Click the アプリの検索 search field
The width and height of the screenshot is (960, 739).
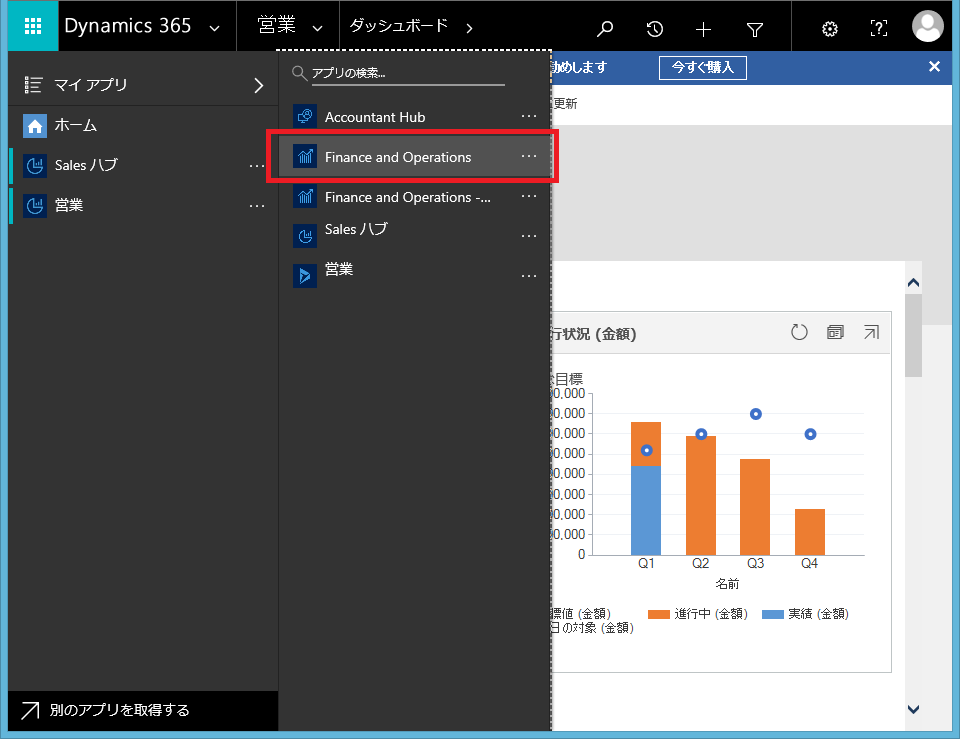click(408, 73)
